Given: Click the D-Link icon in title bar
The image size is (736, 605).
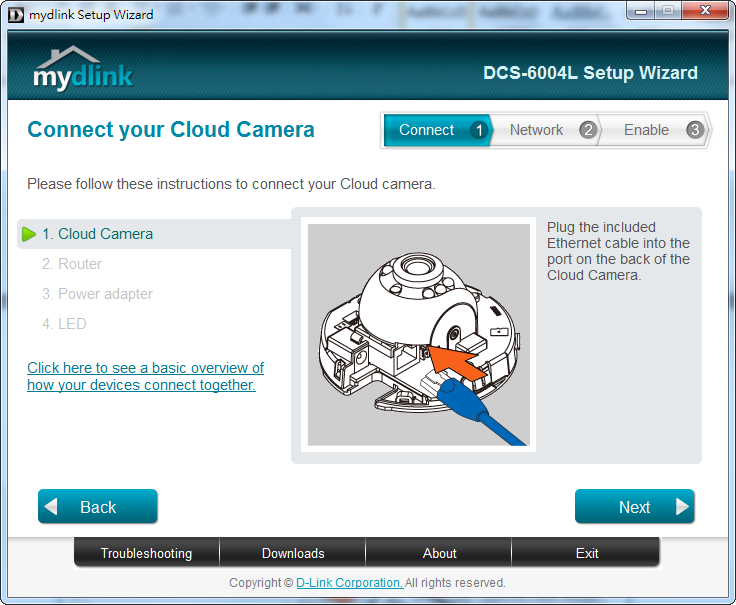Looking at the screenshot, I should (15, 14).
